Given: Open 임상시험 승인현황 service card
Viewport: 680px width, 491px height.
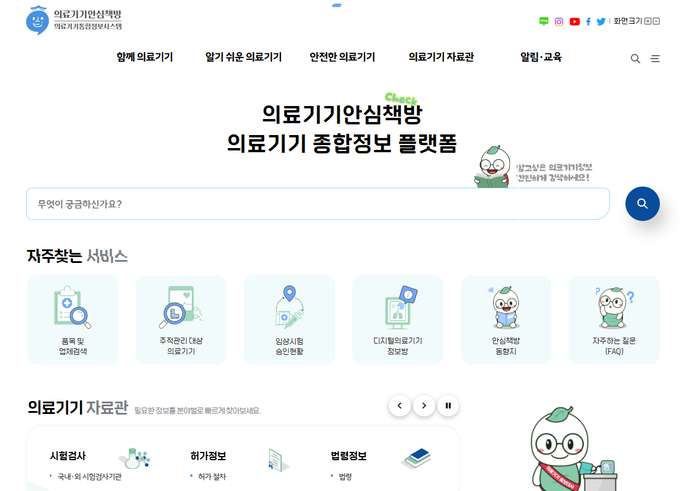Looking at the screenshot, I should pos(289,320).
